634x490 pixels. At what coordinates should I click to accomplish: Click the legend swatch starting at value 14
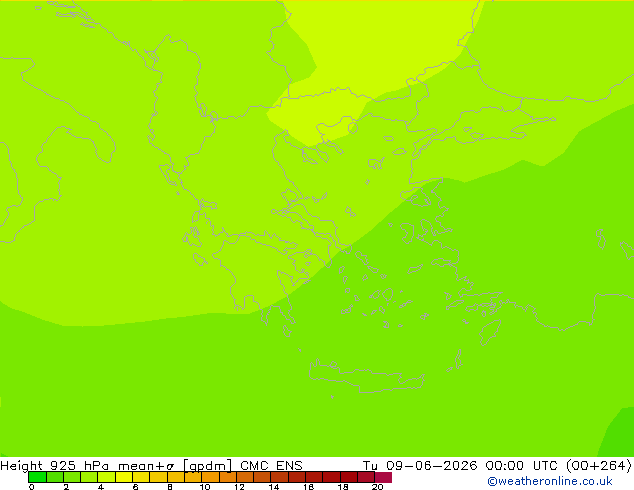279,477
